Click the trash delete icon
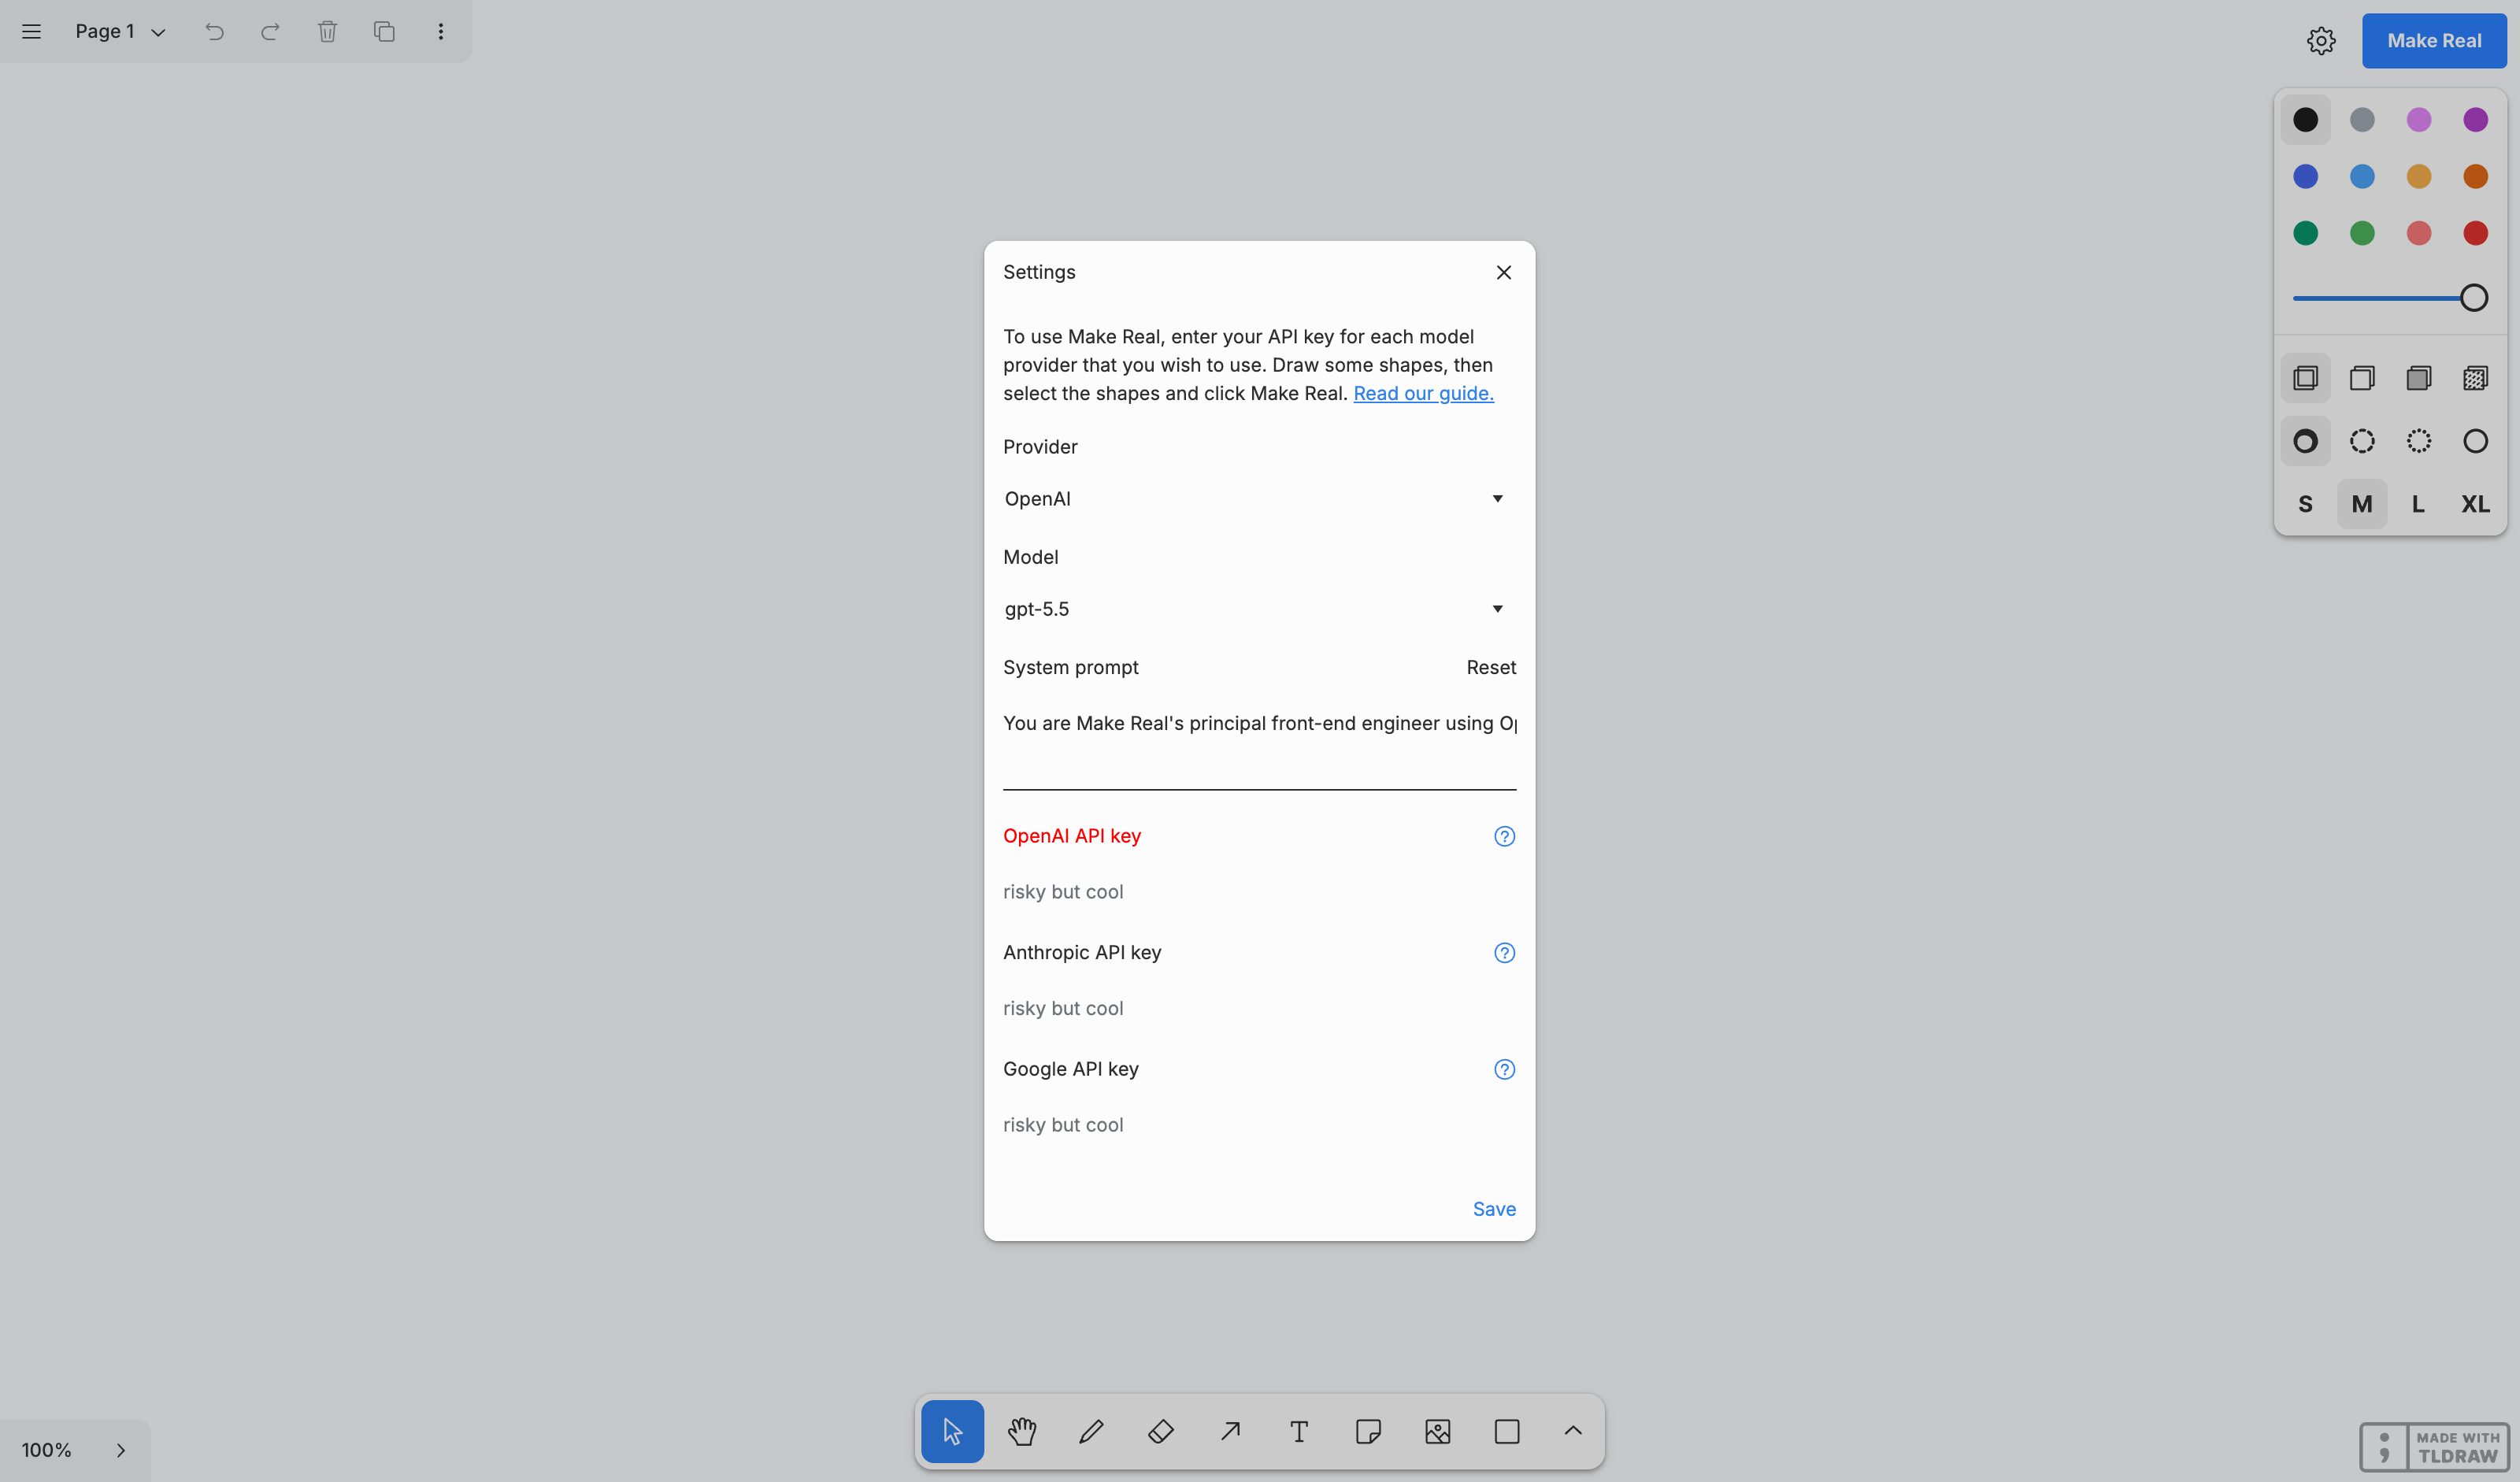The width and height of the screenshot is (2520, 1482). [x=327, y=31]
